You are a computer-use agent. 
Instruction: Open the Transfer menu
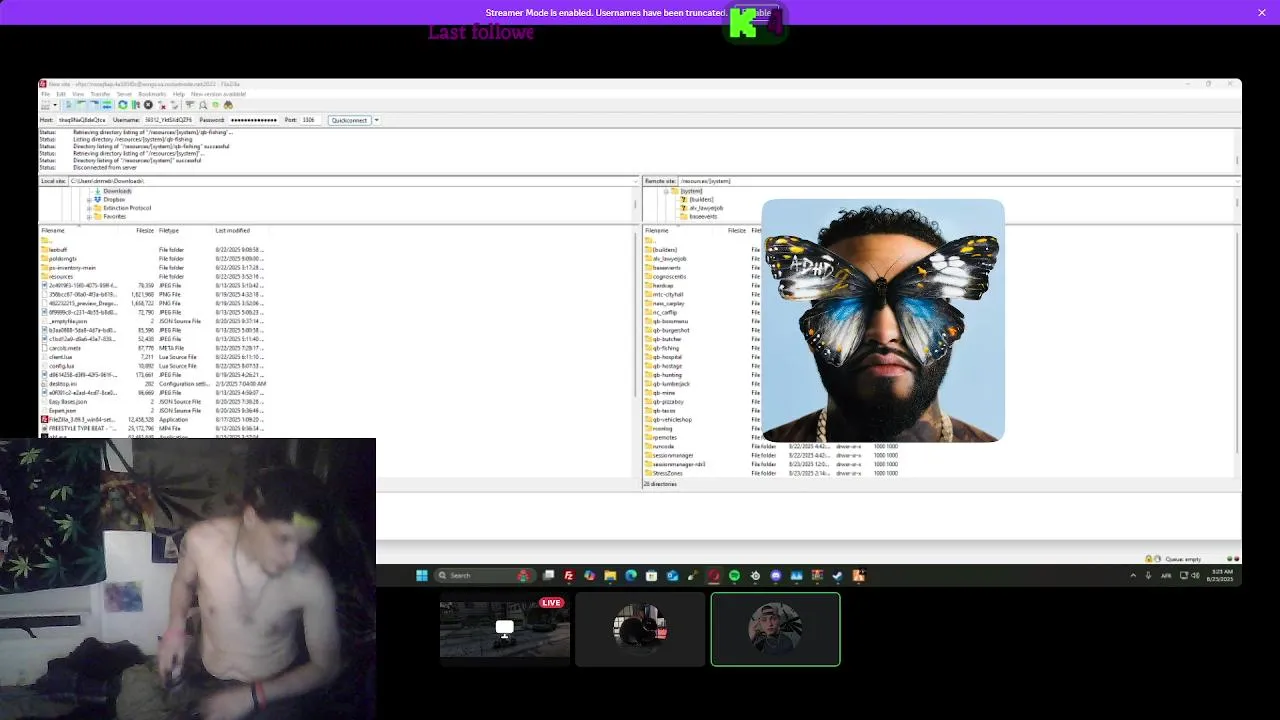coord(100,94)
